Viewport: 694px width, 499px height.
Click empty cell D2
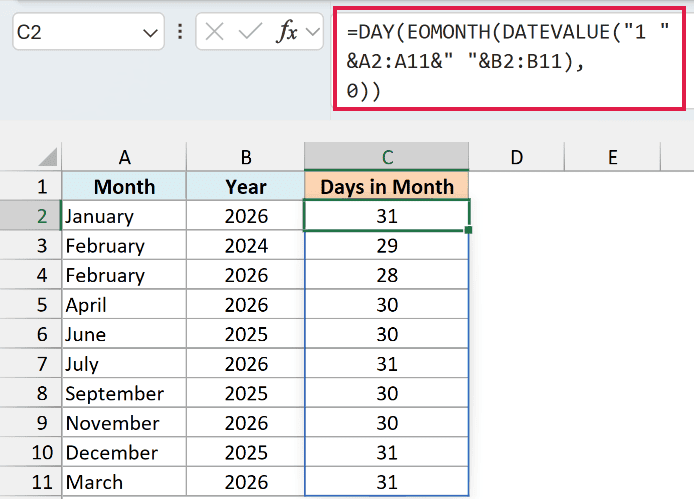517,216
